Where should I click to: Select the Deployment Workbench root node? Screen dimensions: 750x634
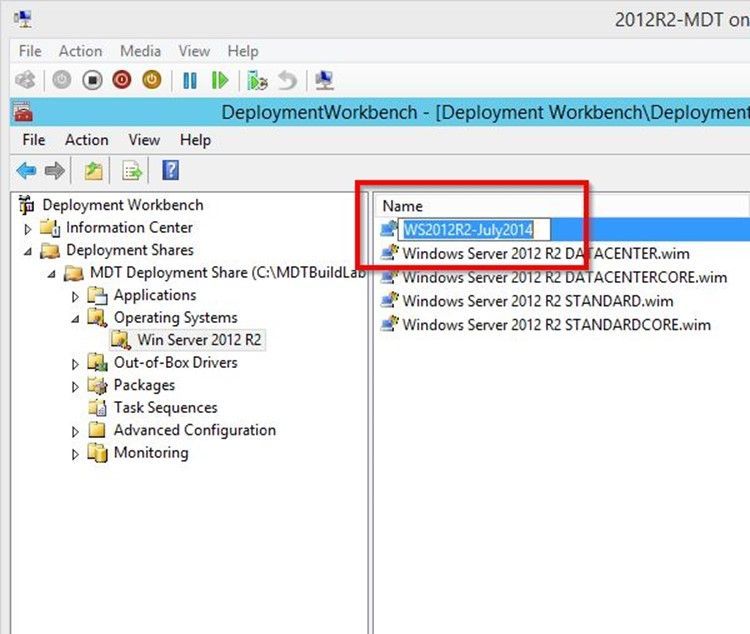(122, 205)
